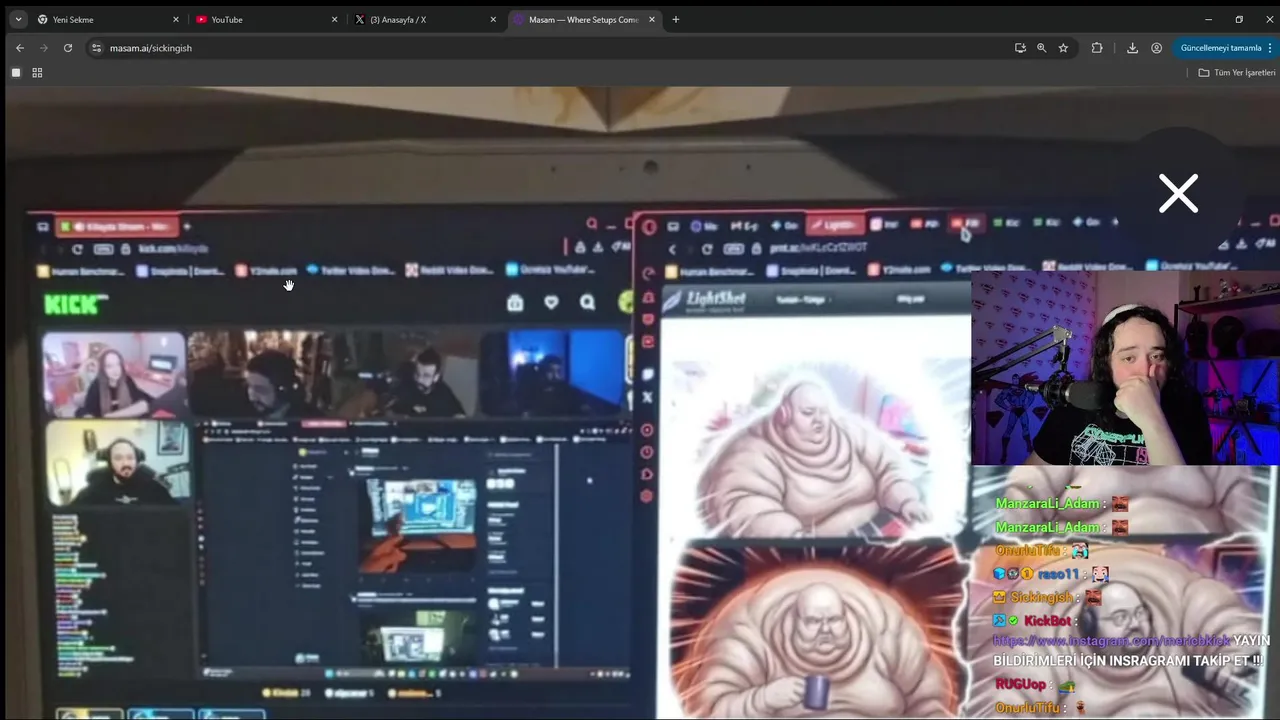Image resolution: width=1280 pixels, height=720 pixels.
Task: Click the LightShot logo in the photo
Action: pyautogui.click(x=705, y=298)
